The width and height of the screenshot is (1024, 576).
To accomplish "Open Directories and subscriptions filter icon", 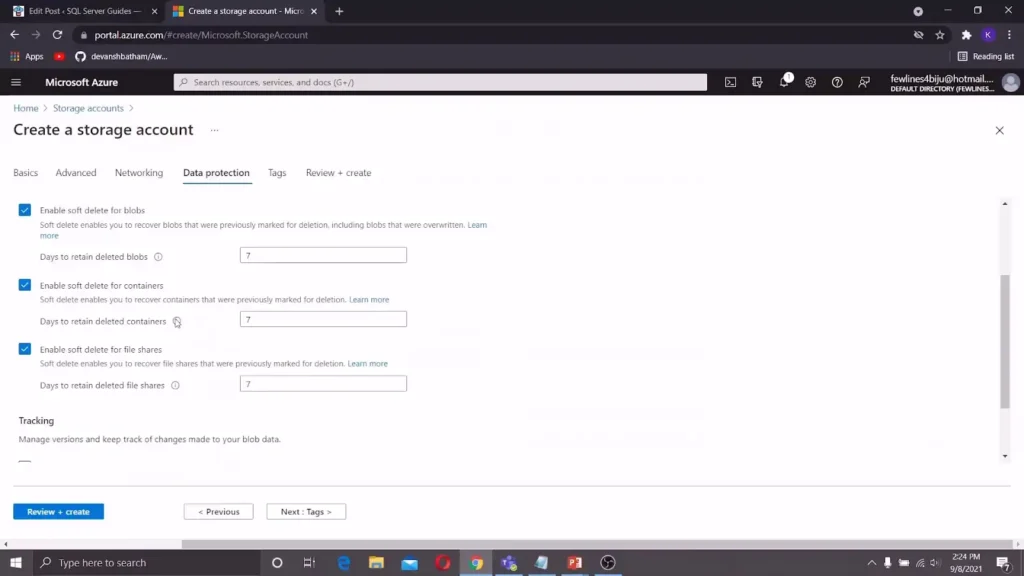I will pos(757,82).
